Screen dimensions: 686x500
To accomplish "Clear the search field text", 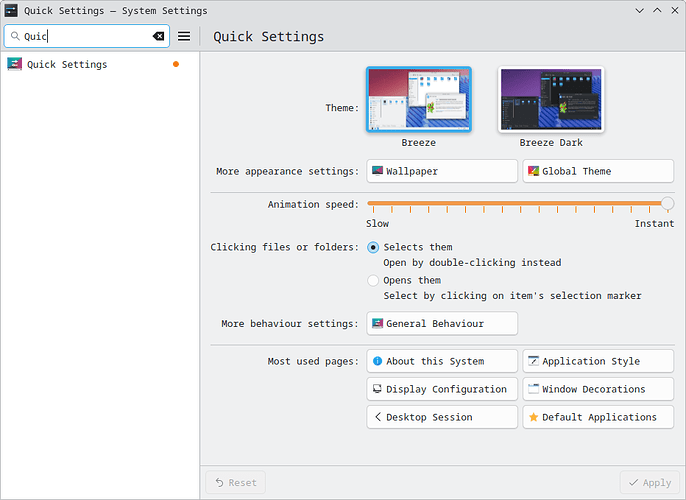I will point(158,36).
